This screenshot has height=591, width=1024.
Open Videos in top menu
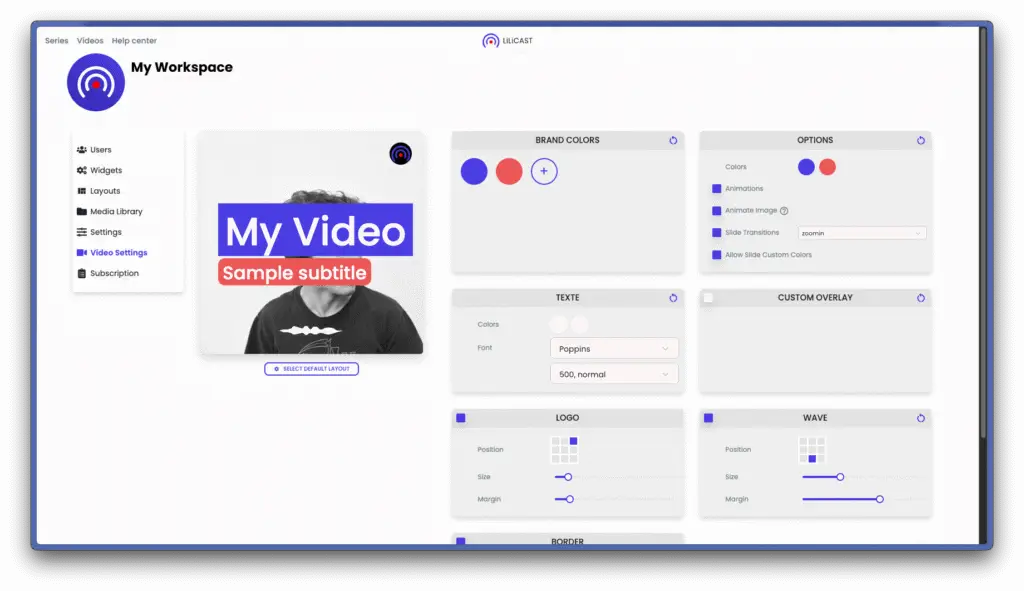90,40
